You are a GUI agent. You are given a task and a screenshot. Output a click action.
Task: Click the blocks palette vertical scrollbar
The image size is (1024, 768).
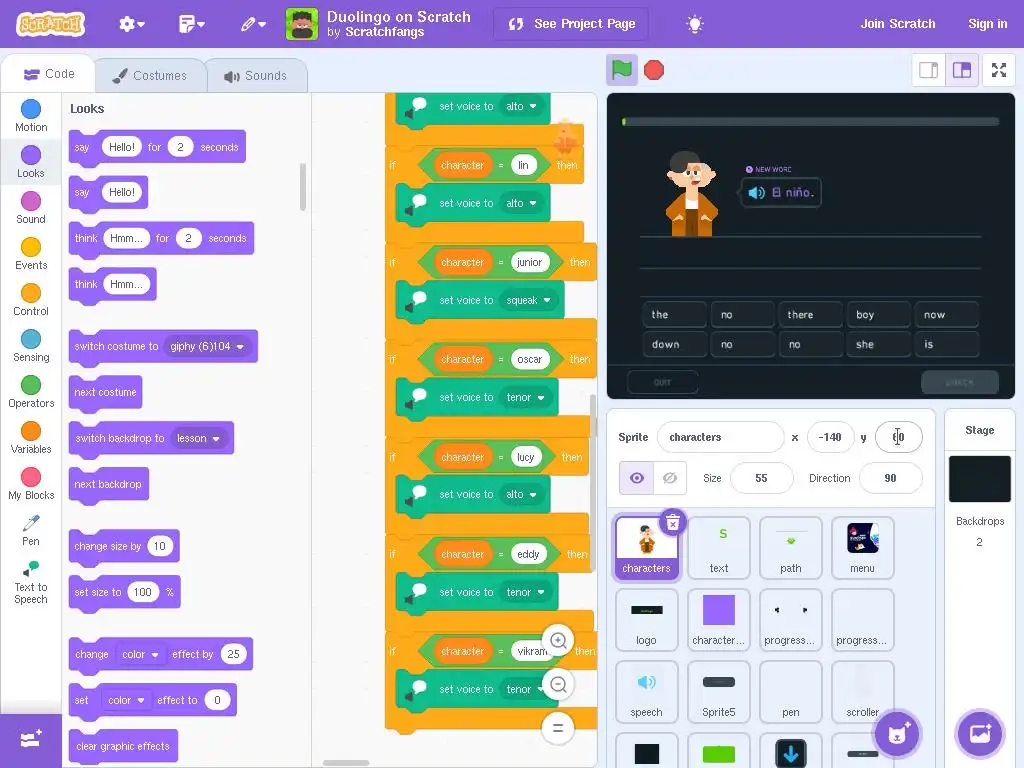point(302,187)
